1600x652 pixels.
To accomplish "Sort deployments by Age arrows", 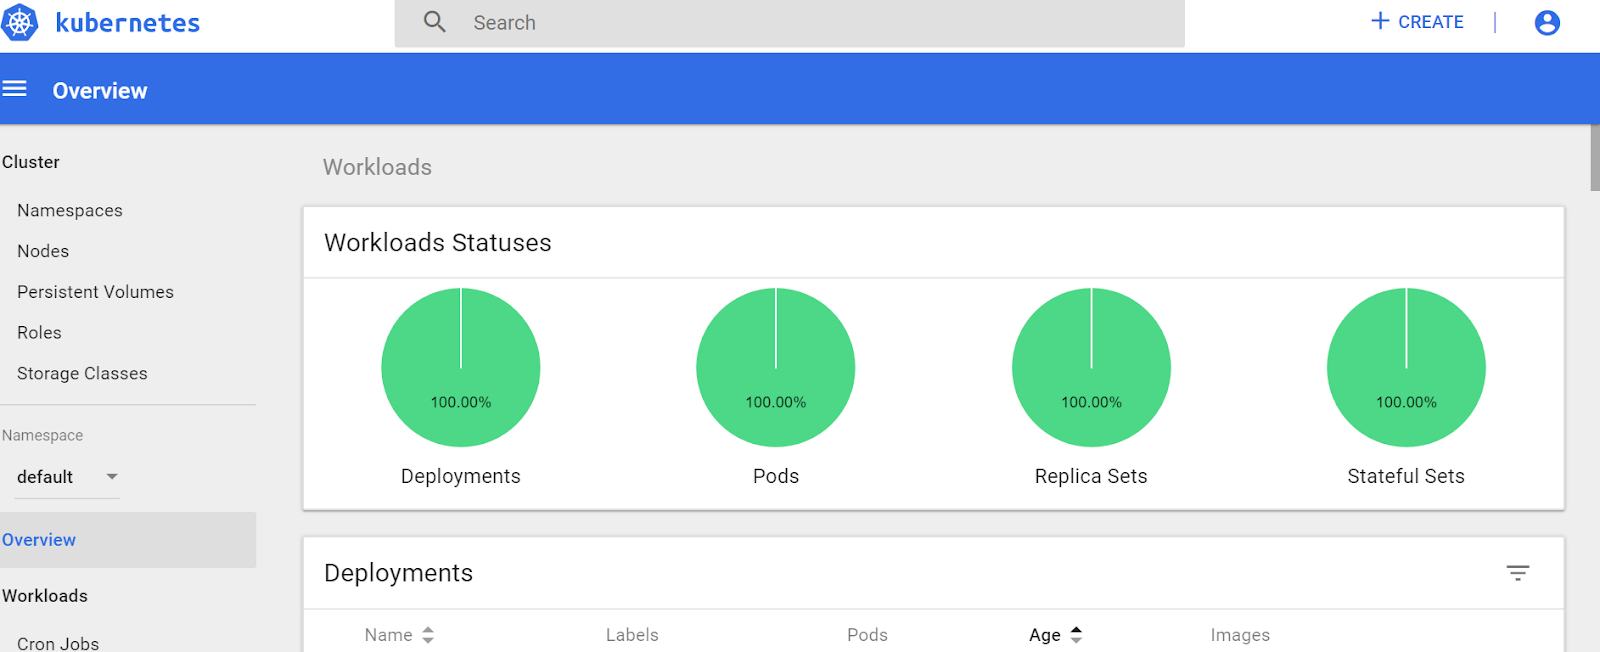I will pyautogui.click(x=1076, y=635).
